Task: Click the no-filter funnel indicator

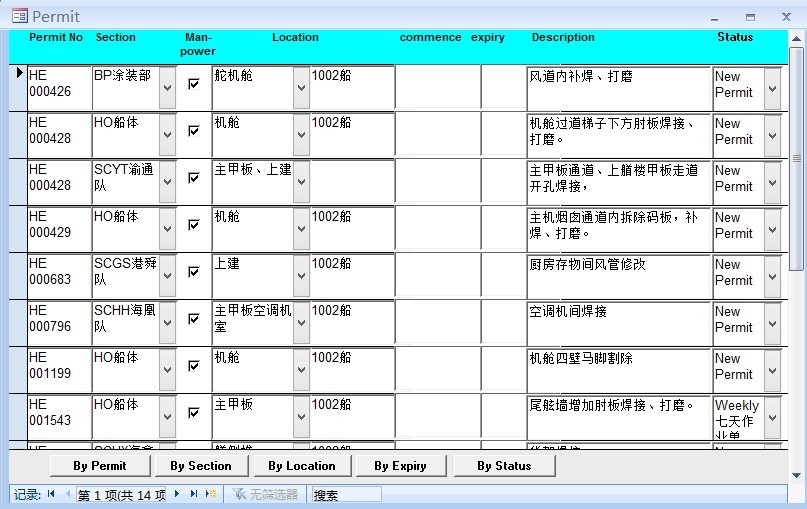Action: [x=264, y=494]
